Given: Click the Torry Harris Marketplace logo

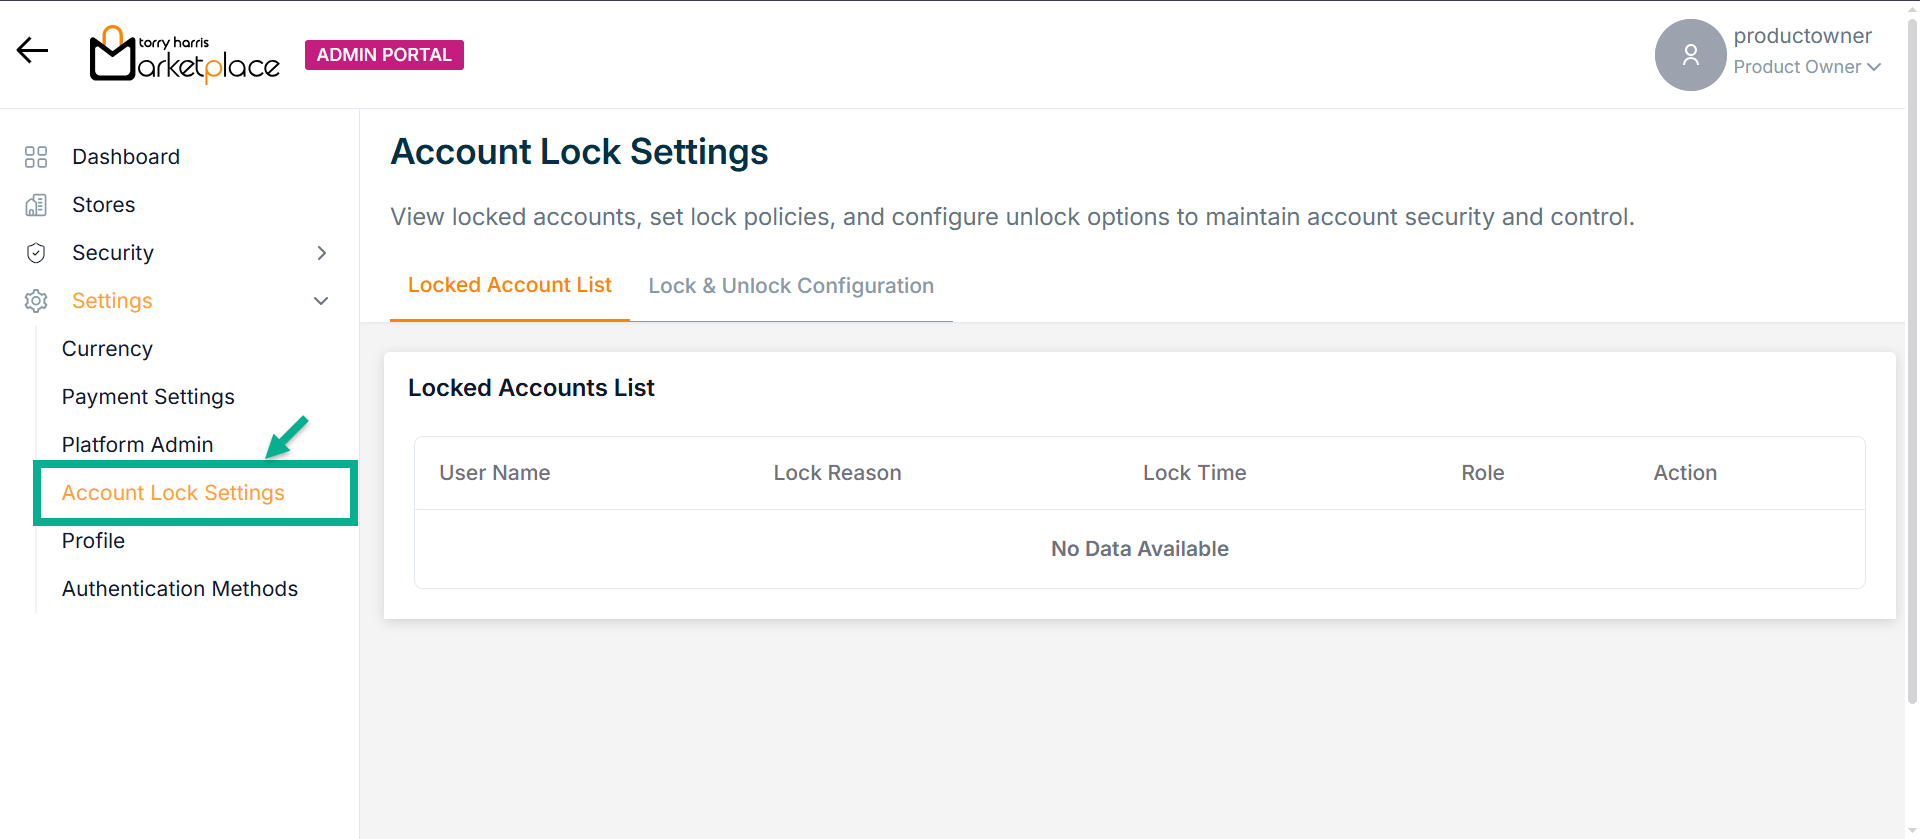Looking at the screenshot, I should coord(185,55).
